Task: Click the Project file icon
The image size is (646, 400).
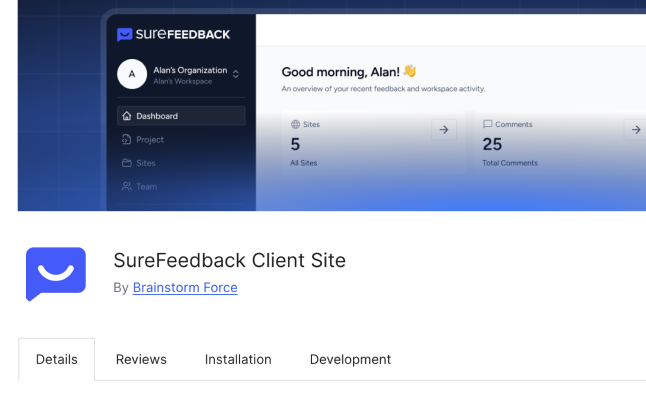Action: [x=126, y=140]
